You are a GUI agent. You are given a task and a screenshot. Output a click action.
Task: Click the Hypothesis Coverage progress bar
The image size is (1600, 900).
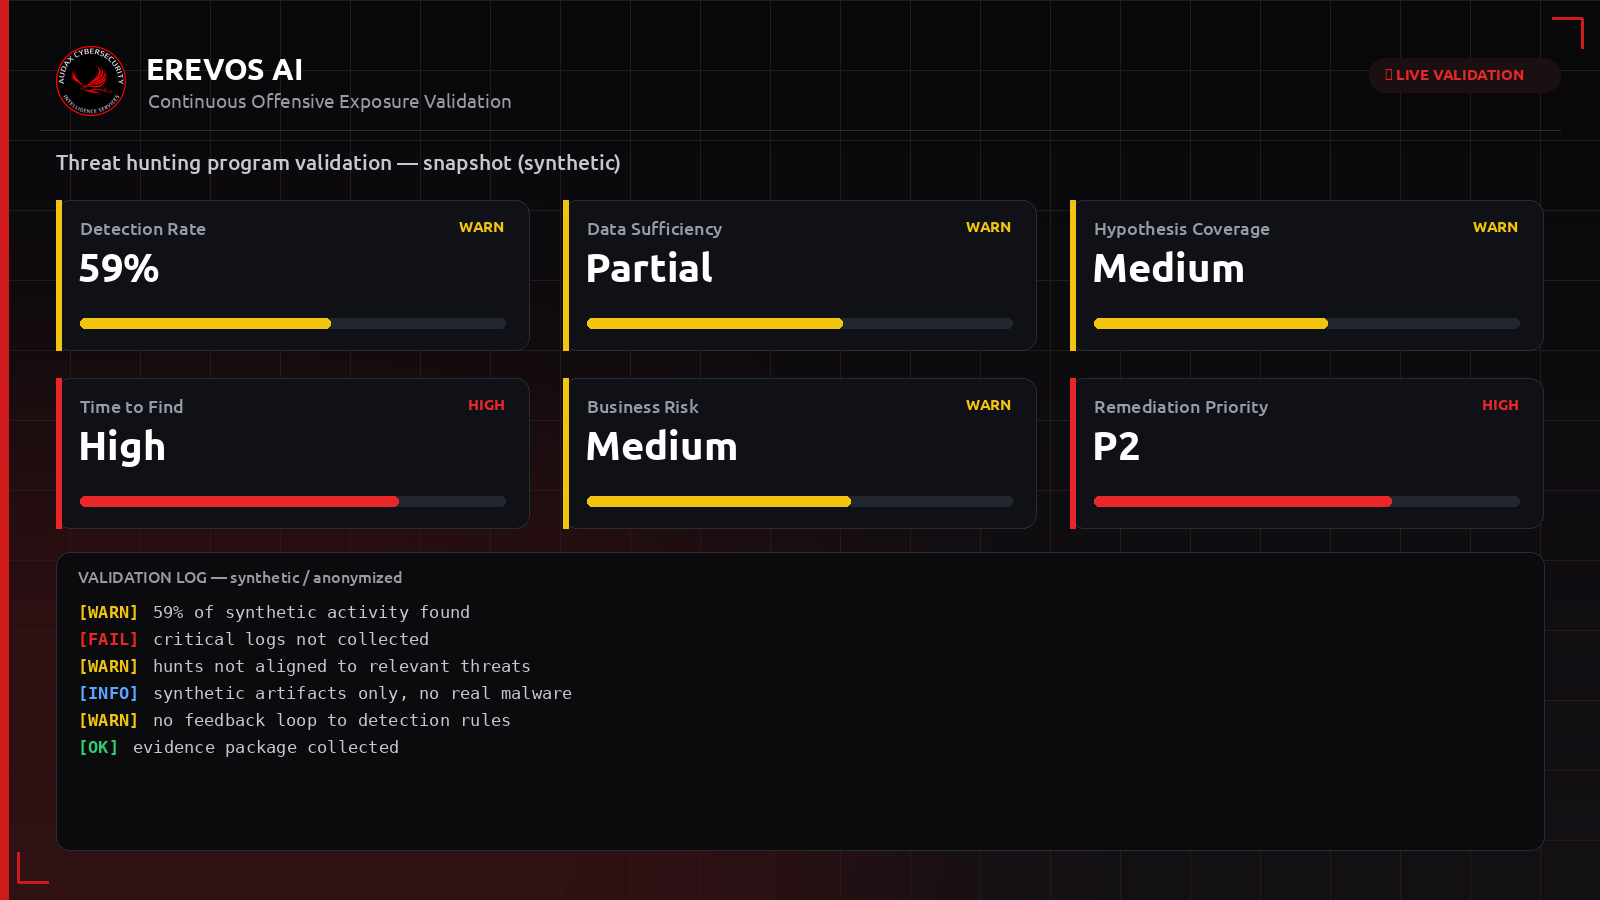tap(1307, 323)
